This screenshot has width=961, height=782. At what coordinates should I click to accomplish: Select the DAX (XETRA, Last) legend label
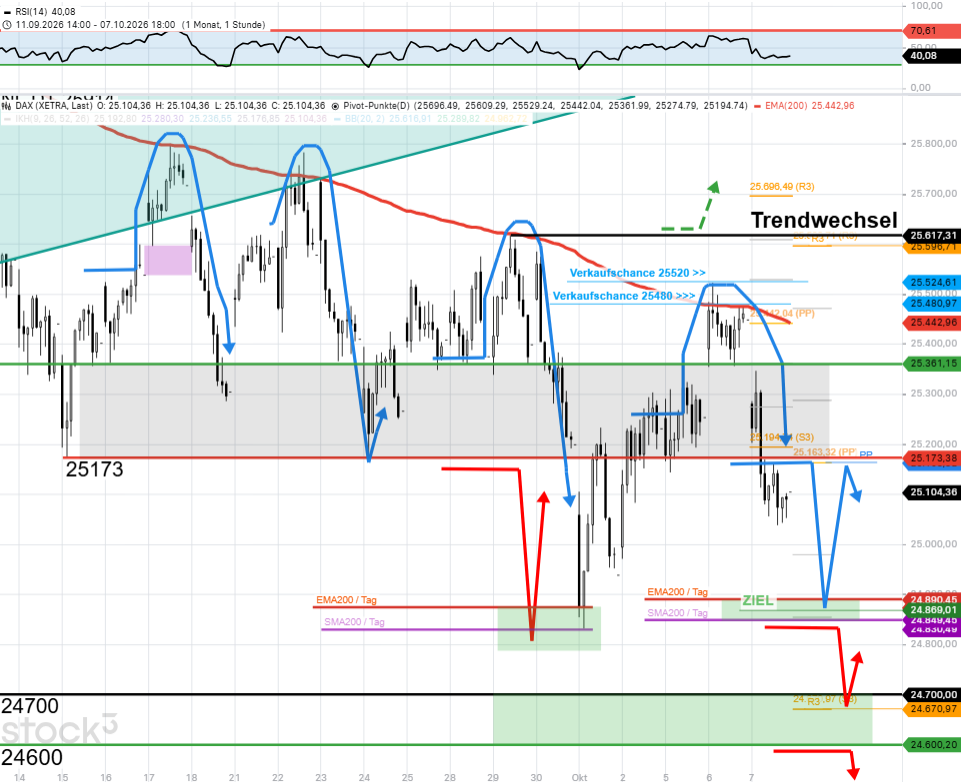click(54, 106)
